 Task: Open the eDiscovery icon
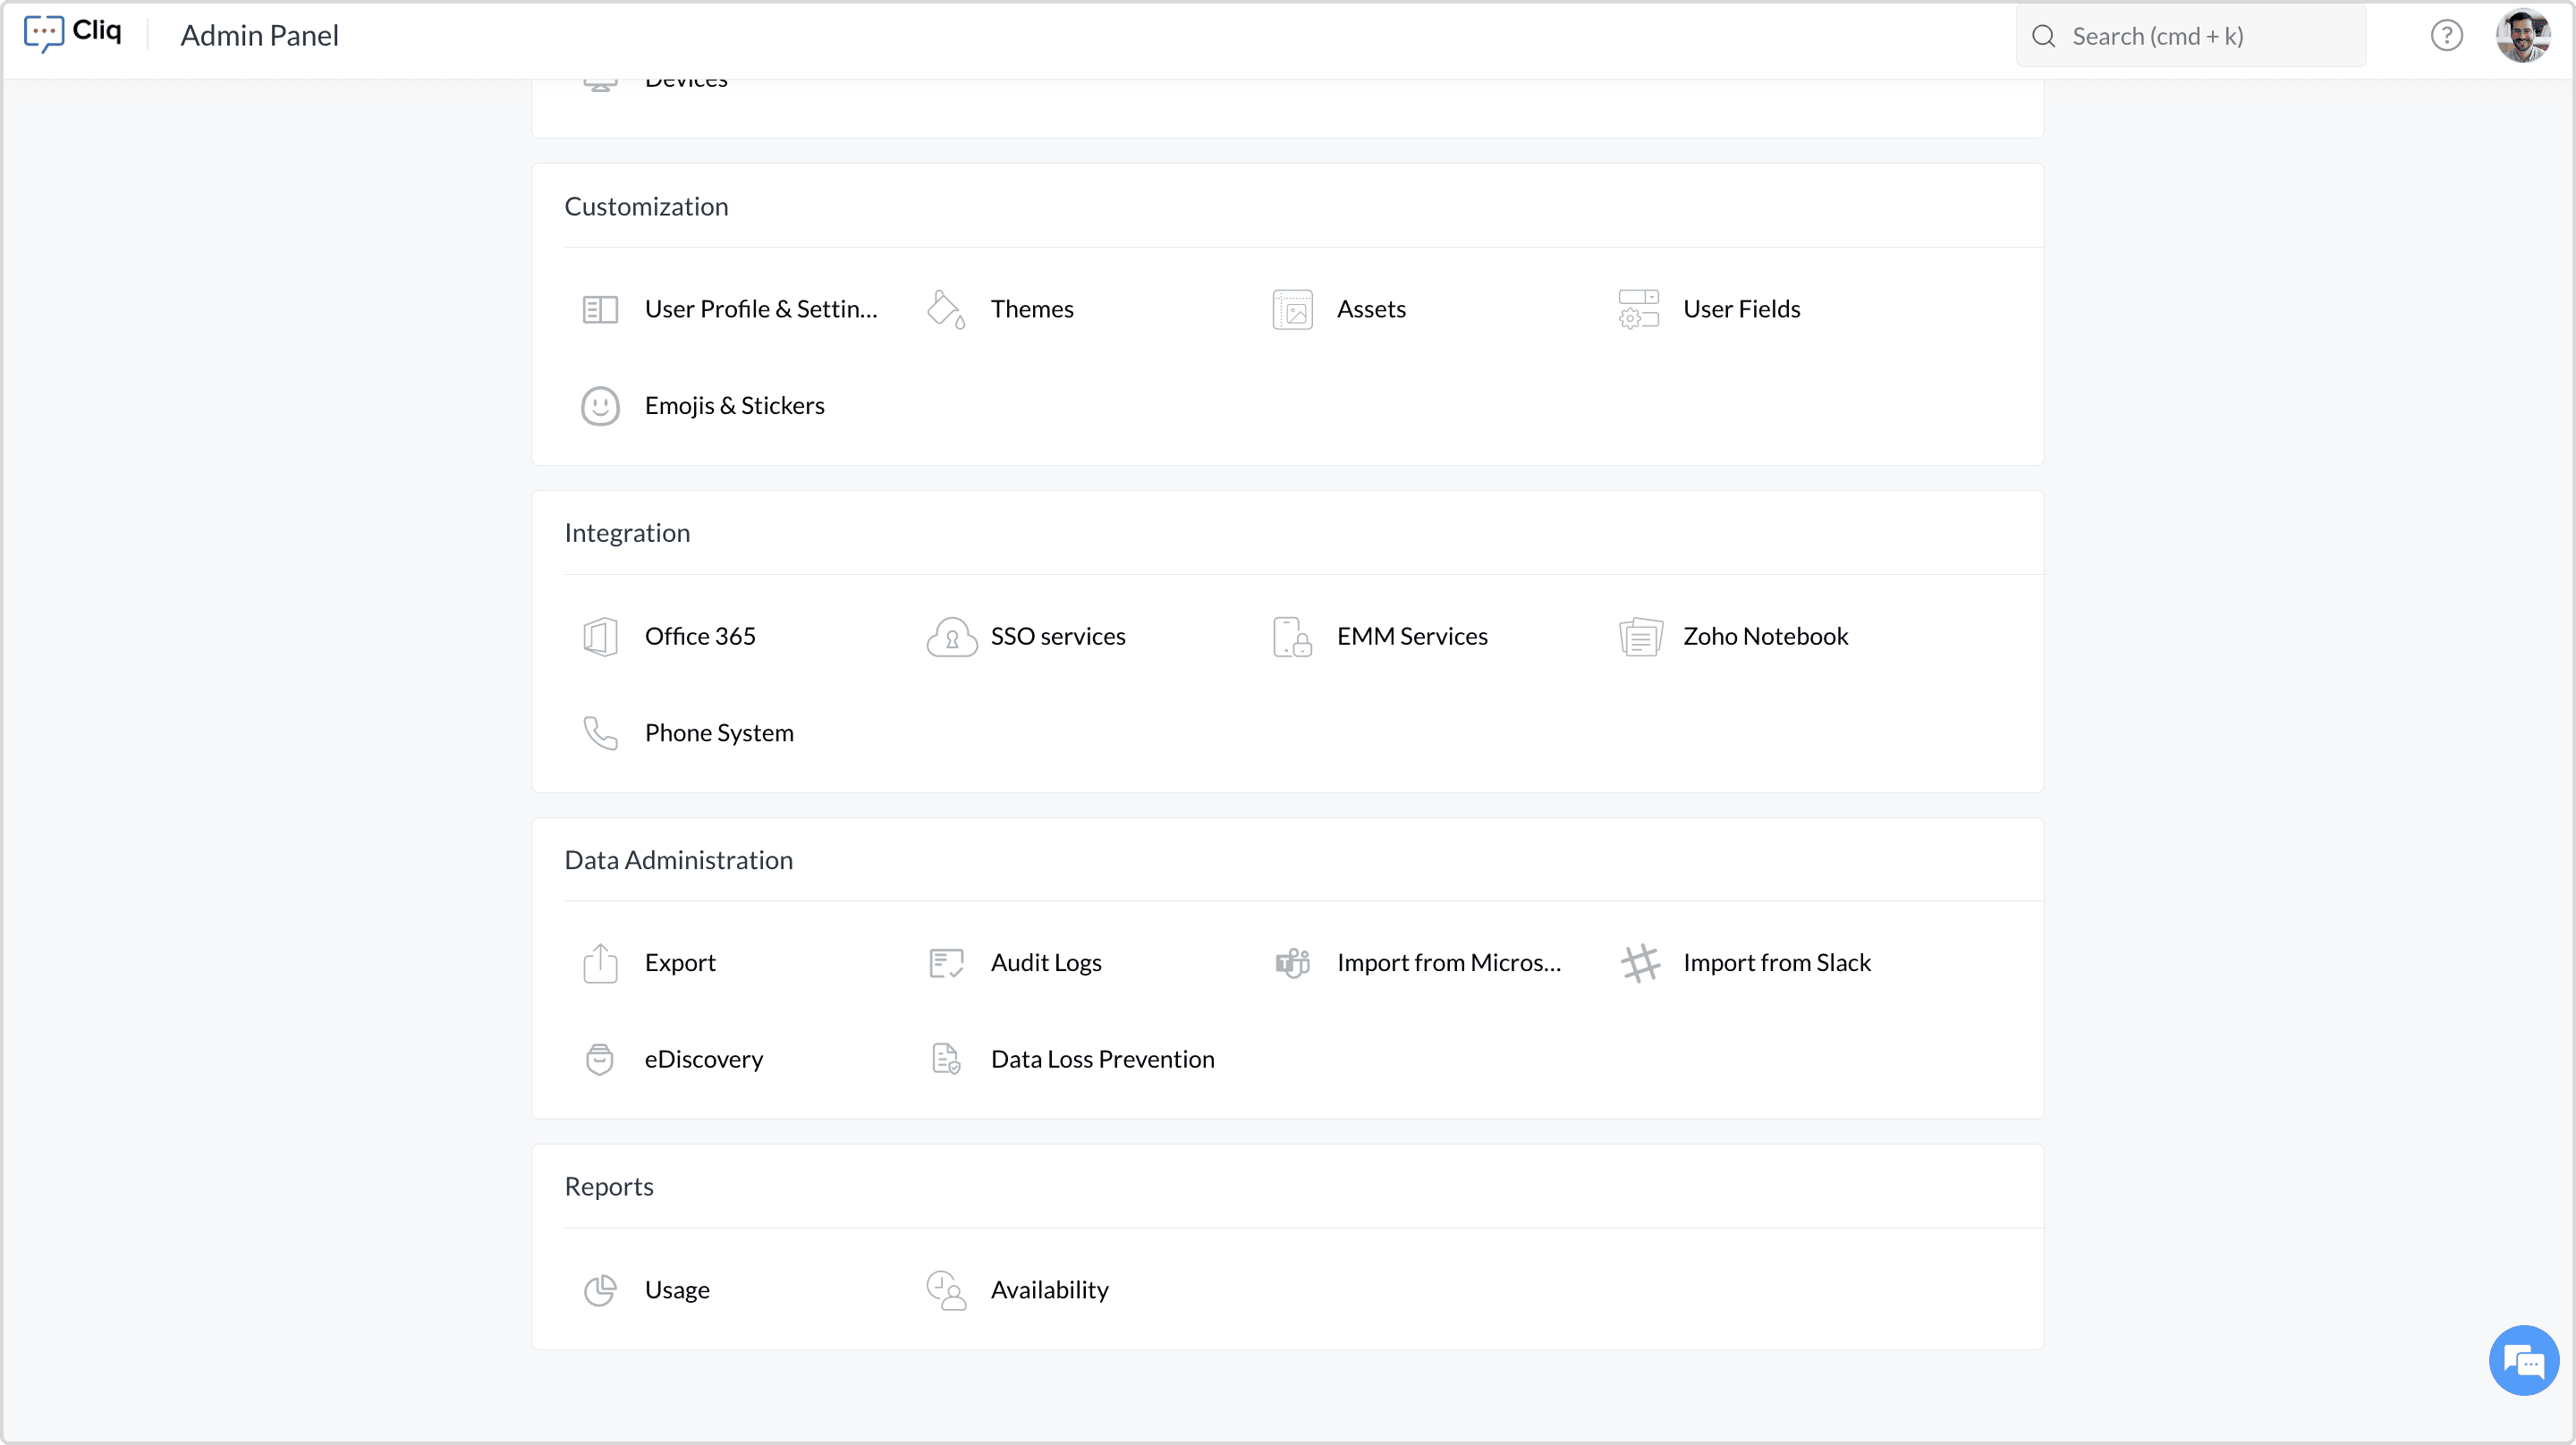tap(600, 1059)
